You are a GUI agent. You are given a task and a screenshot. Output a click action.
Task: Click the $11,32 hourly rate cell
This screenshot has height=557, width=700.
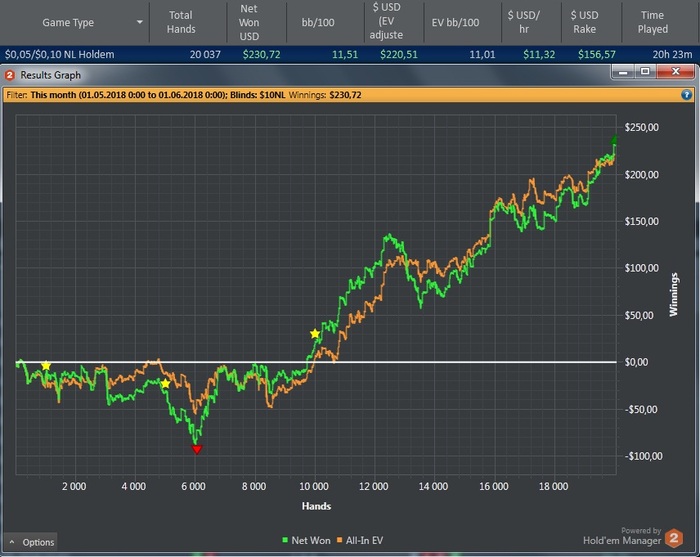click(539, 54)
